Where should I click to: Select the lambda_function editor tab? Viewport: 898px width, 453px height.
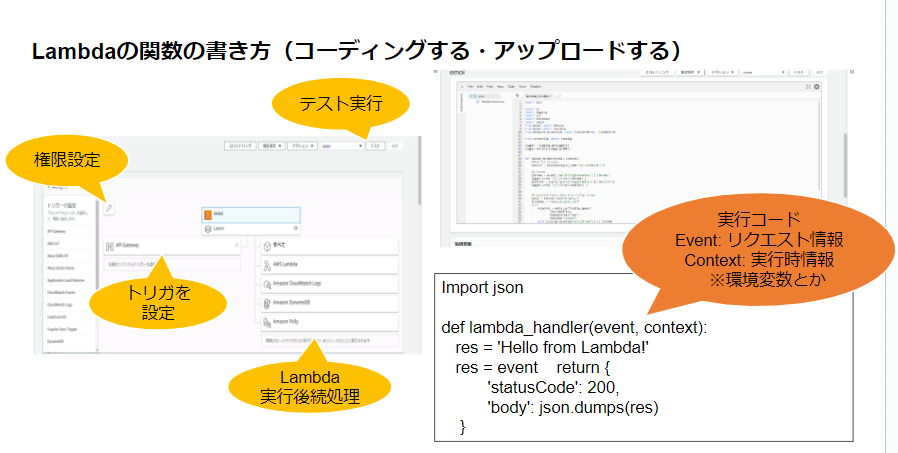click(x=538, y=96)
